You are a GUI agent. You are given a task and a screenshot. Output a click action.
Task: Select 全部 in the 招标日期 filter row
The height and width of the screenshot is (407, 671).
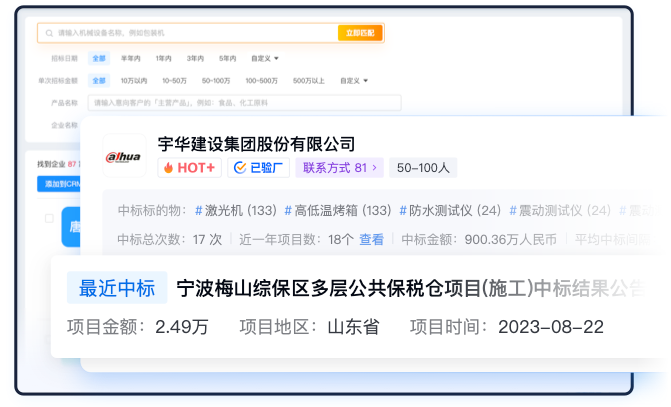point(98,59)
